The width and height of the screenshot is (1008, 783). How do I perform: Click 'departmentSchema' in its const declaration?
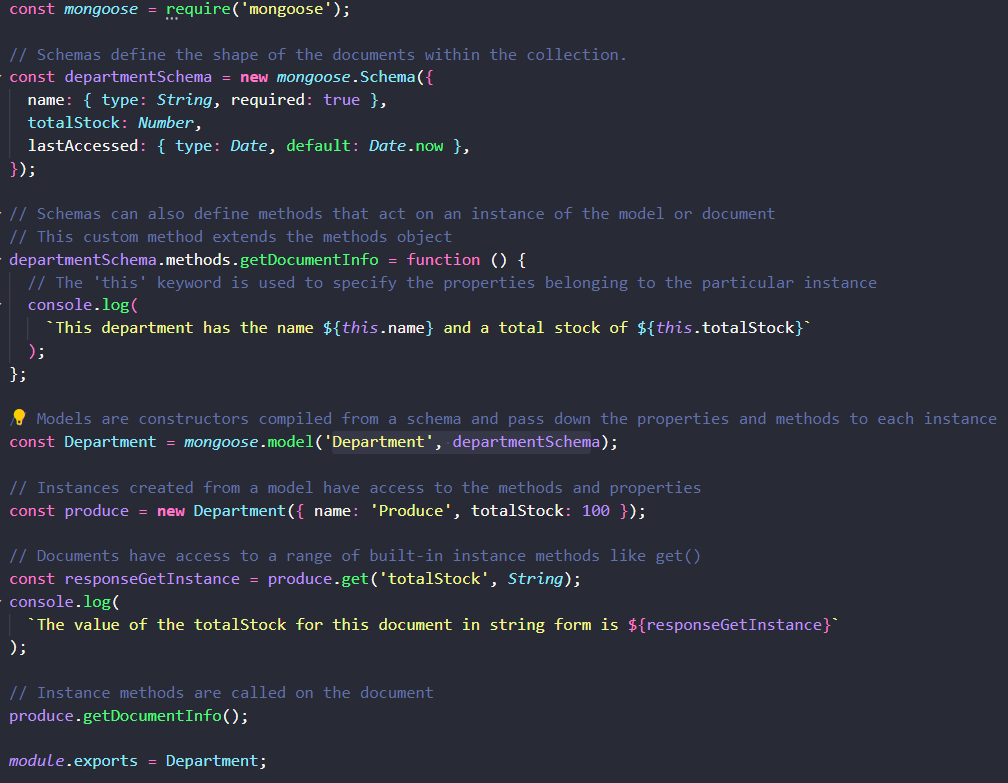(138, 77)
